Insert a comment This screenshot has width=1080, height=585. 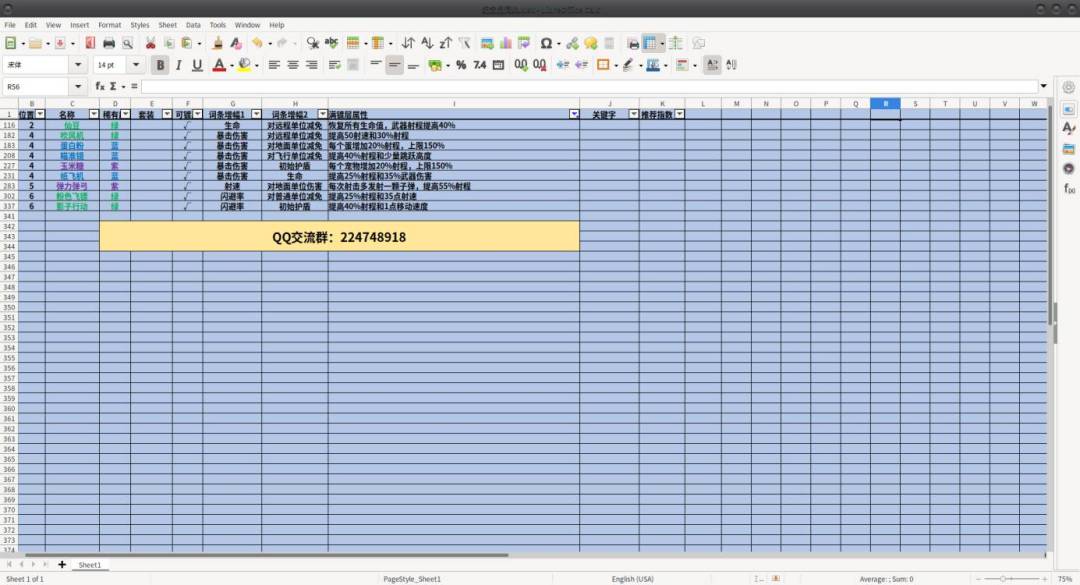(x=590, y=43)
